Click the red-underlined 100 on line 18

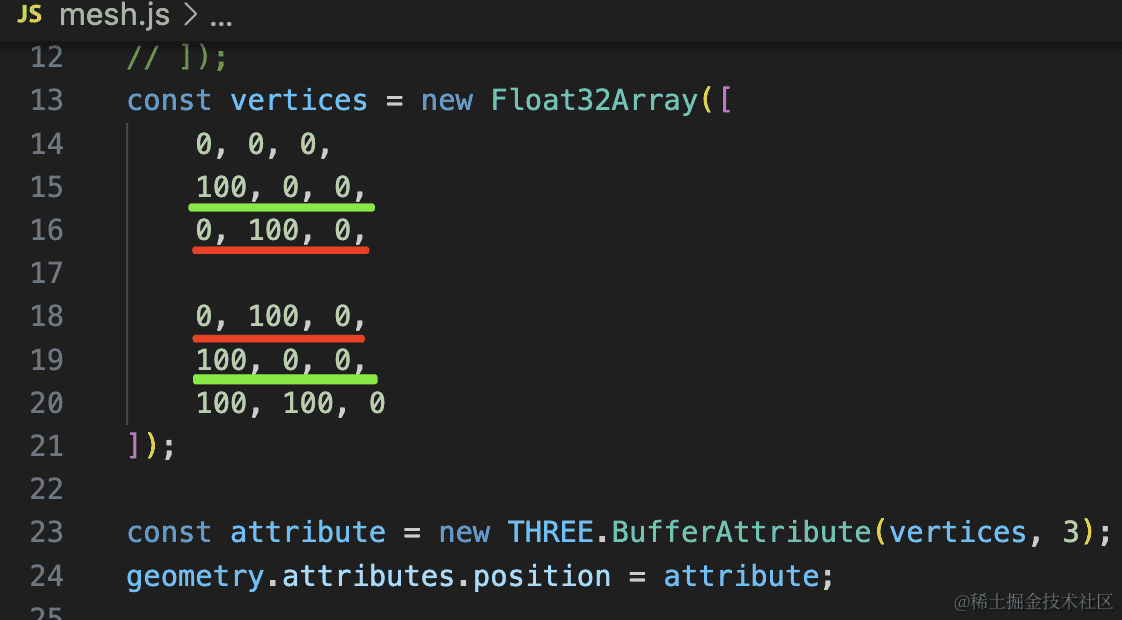pos(273,316)
